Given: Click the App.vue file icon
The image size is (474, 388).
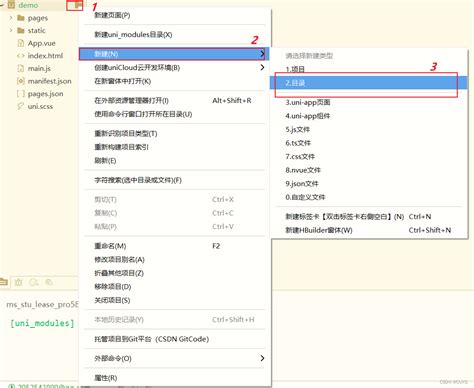Looking at the screenshot, I should (x=21, y=43).
